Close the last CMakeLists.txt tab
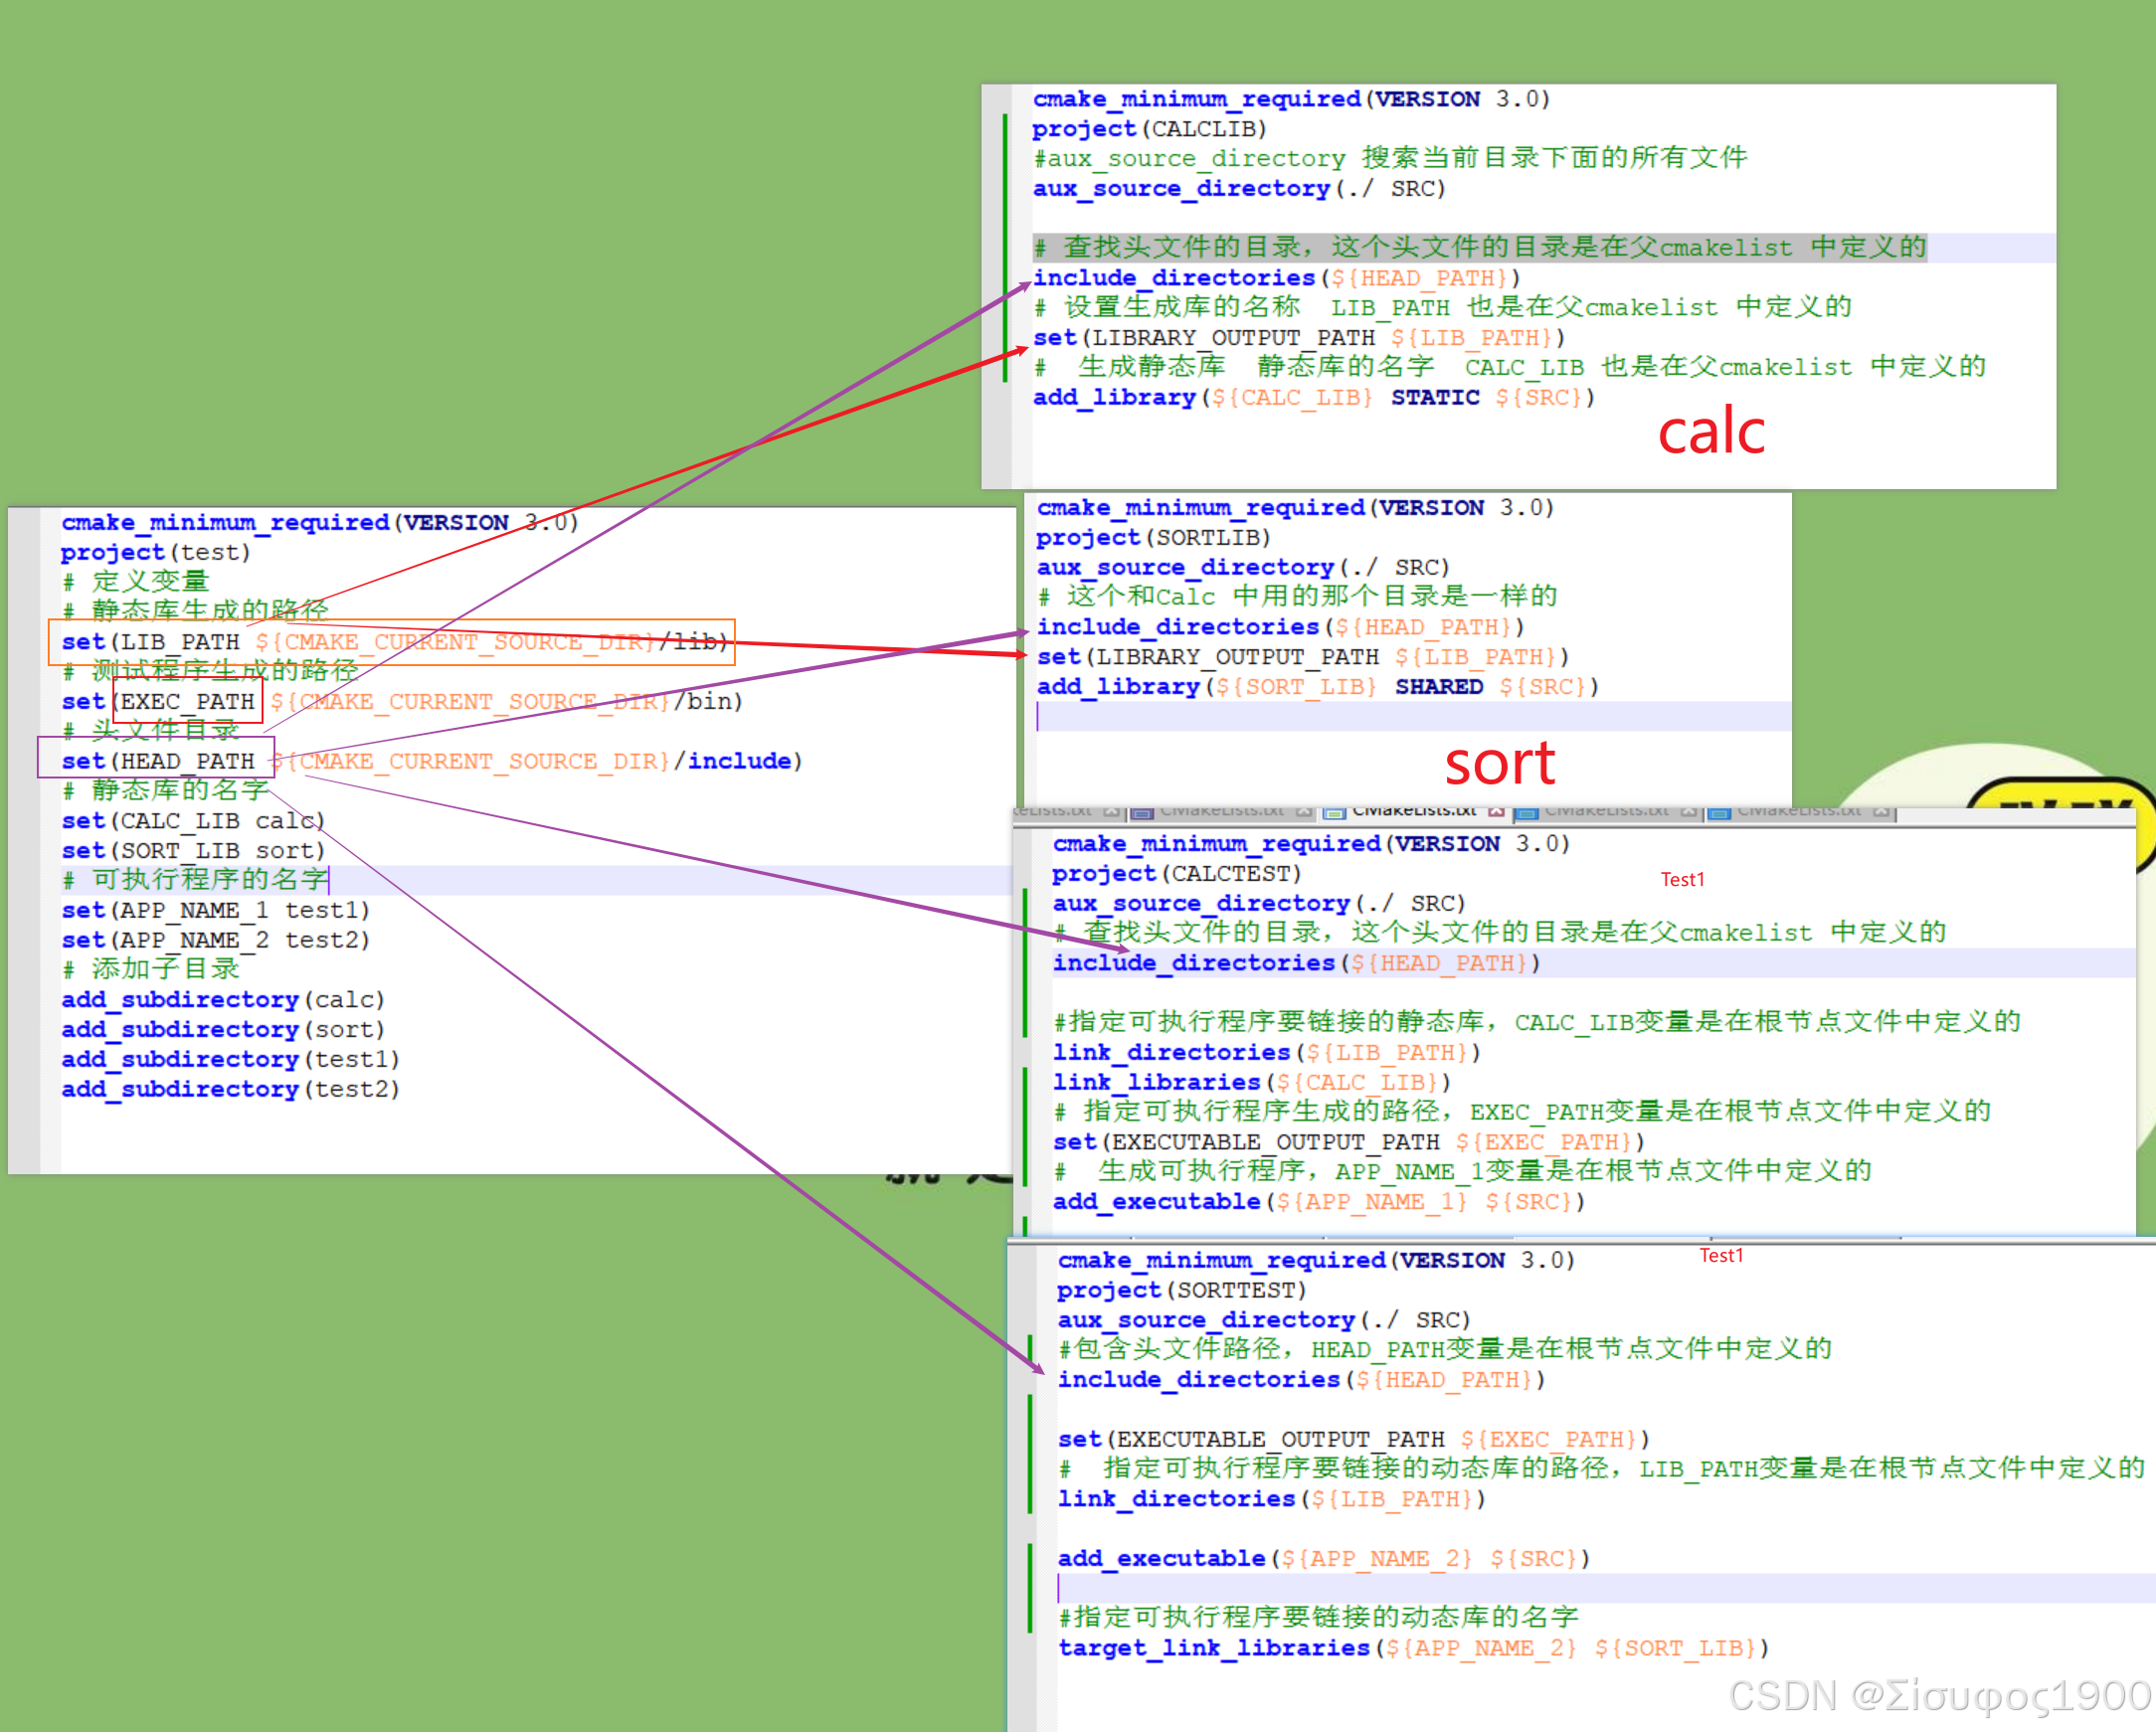2156x1732 pixels. coord(1881,812)
